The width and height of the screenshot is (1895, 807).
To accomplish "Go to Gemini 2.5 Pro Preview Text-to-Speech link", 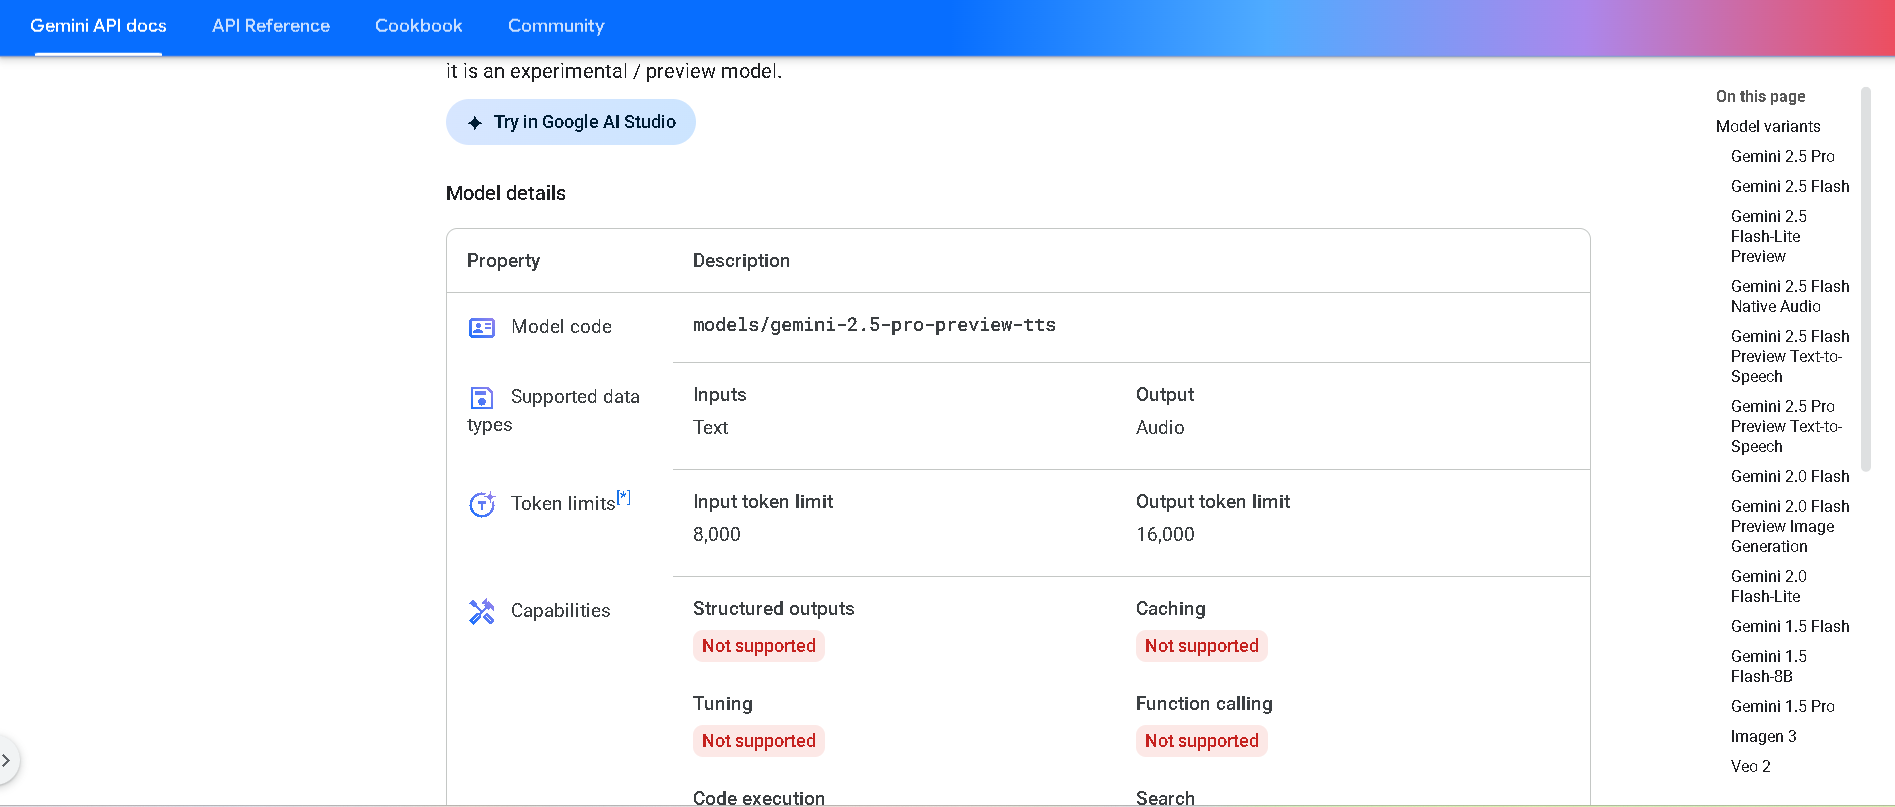I will [1786, 427].
